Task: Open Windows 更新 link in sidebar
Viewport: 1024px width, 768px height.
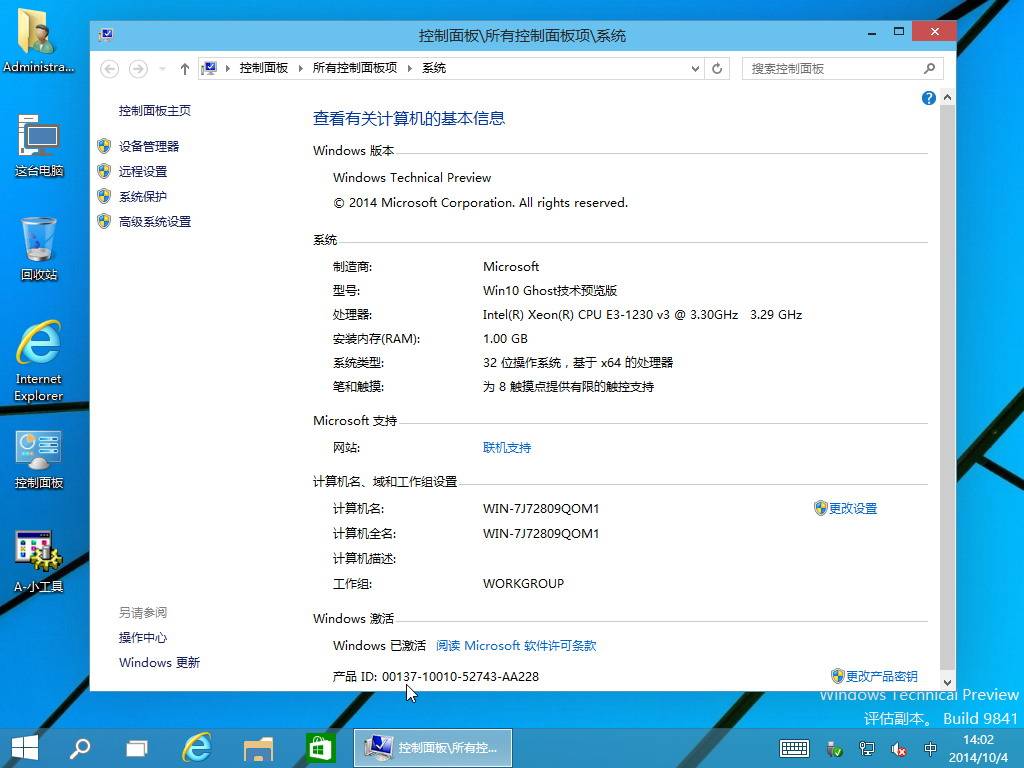Action: 159,662
